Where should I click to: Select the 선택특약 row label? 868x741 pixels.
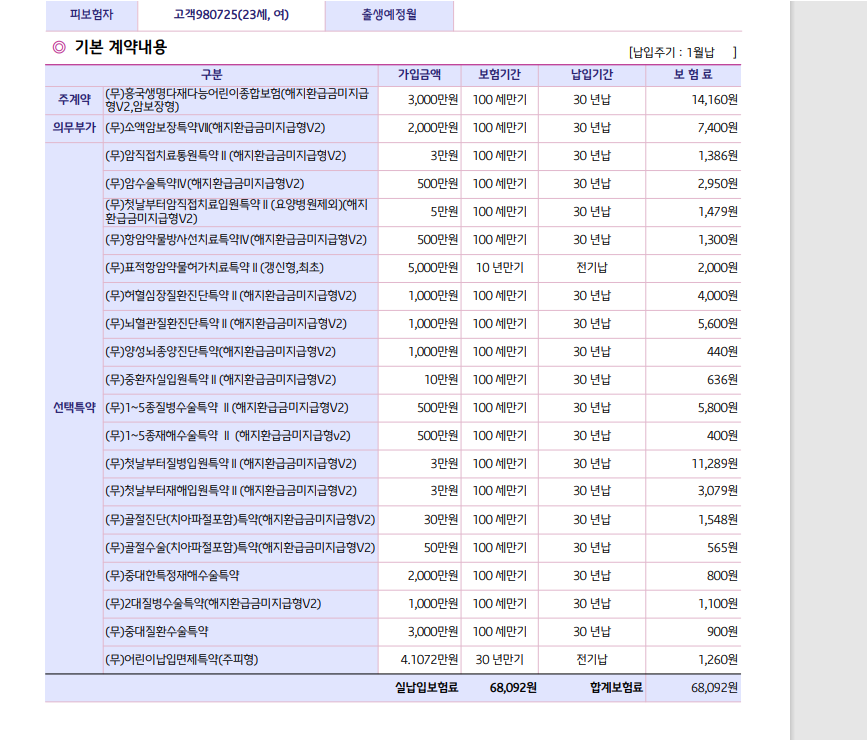(x=74, y=408)
